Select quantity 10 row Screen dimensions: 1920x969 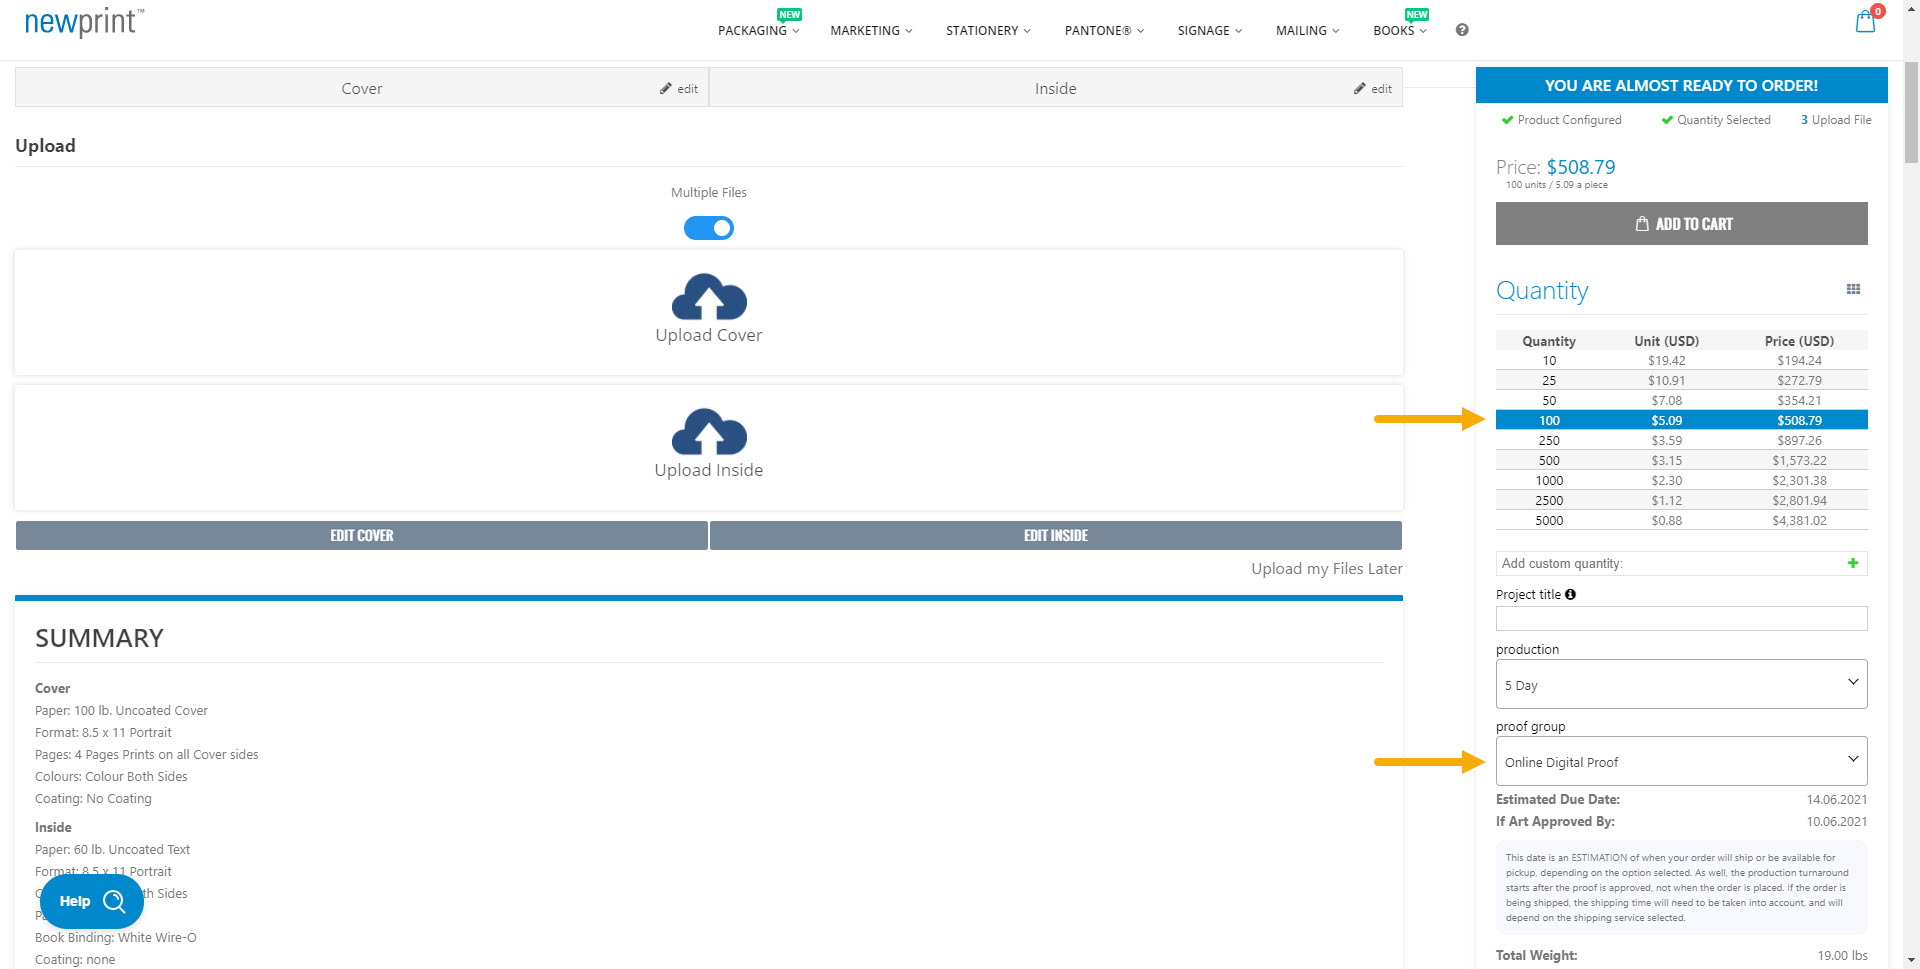click(x=1681, y=360)
